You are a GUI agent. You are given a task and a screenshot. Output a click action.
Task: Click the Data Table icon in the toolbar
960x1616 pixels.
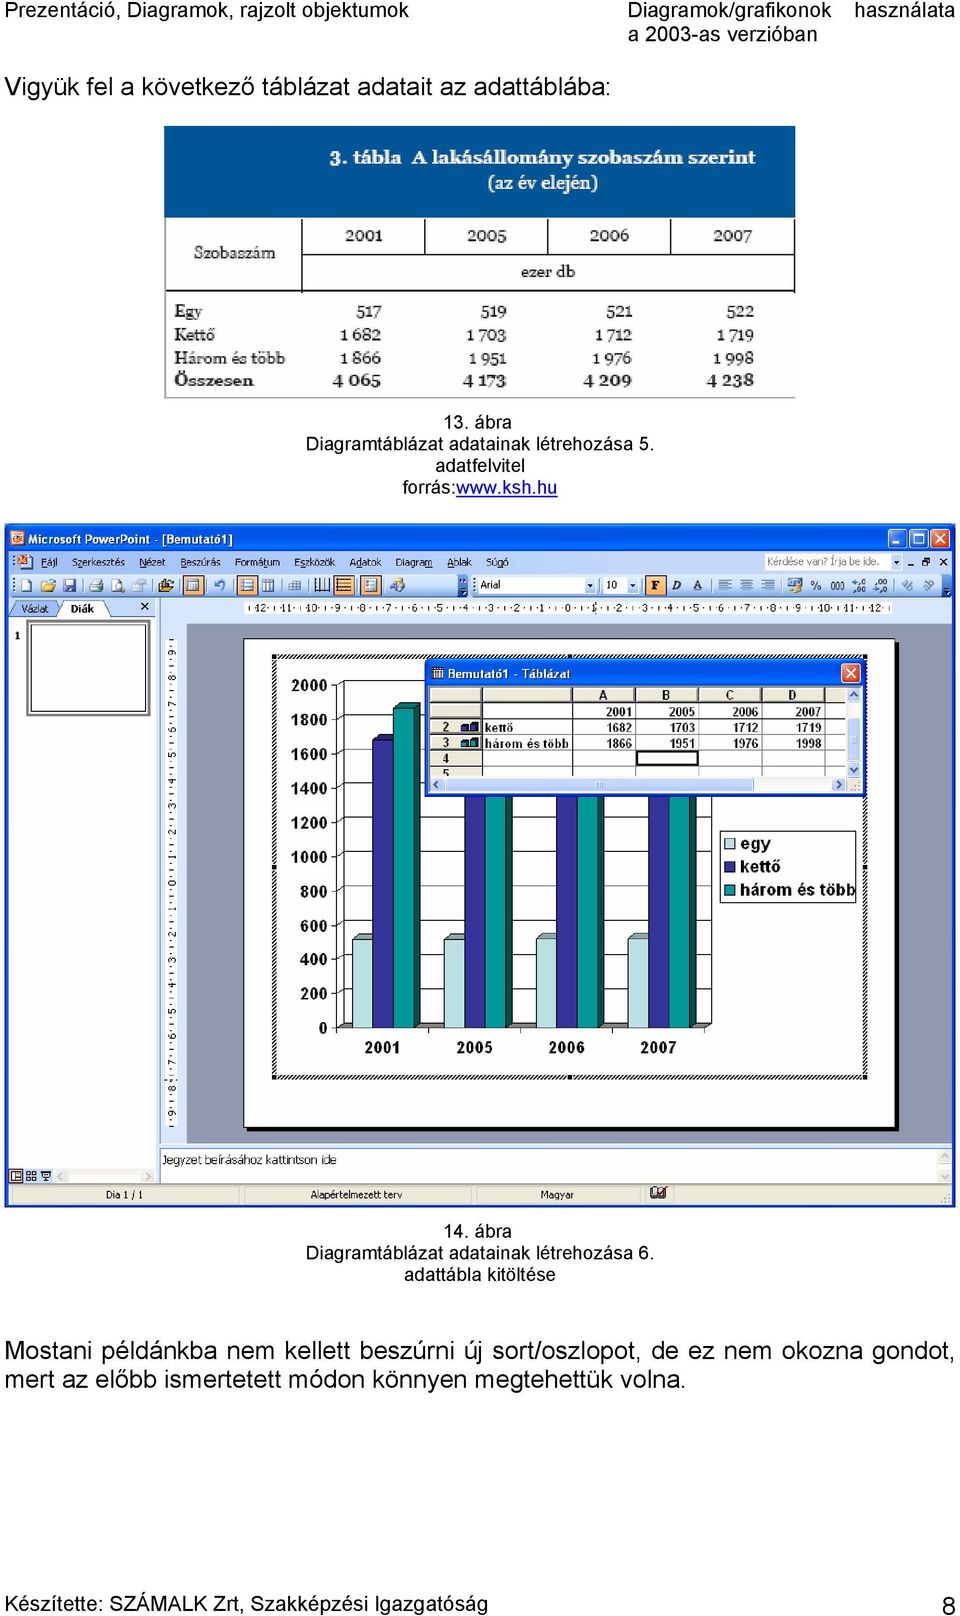pos(294,586)
